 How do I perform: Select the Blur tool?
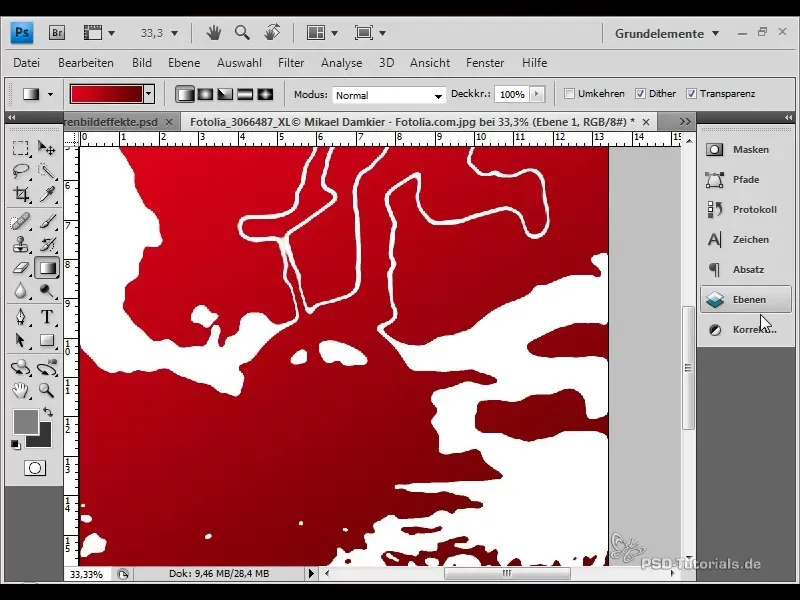(x=20, y=291)
